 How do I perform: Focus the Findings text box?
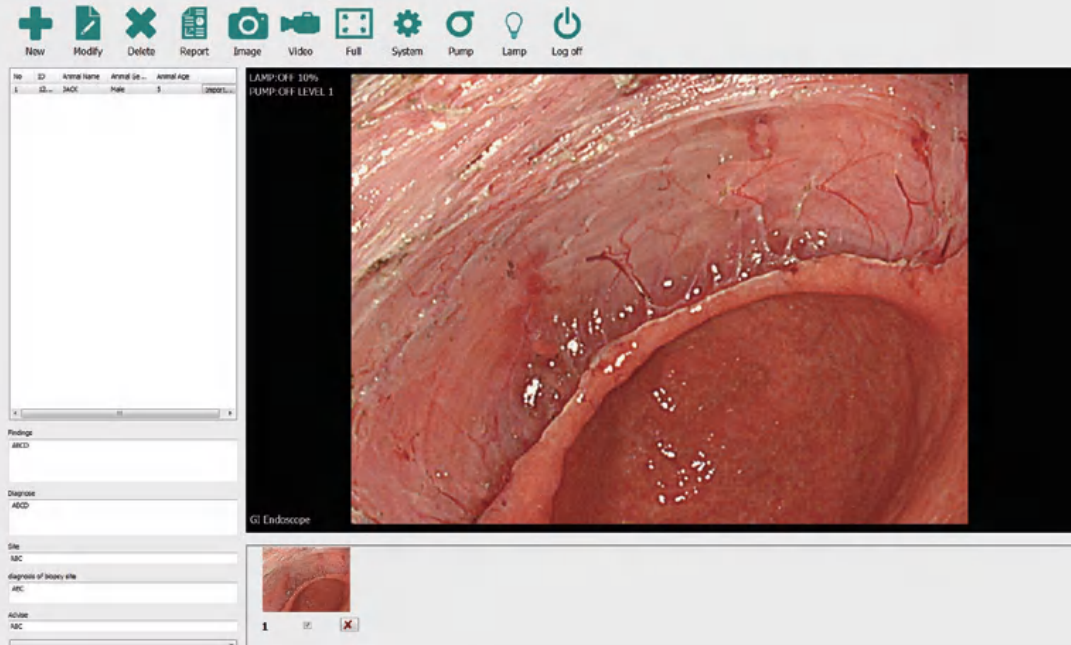[123, 461]
